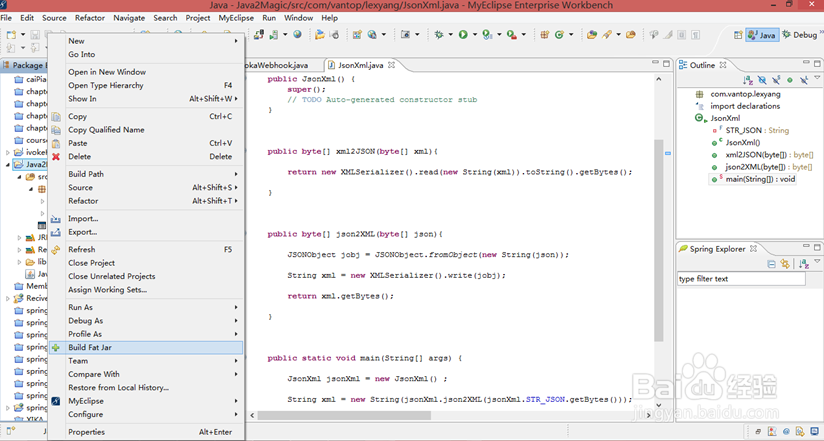This screenshot has height=441, width=824.
Task: Expand the Run As submenu
Action: coord(236,307)
